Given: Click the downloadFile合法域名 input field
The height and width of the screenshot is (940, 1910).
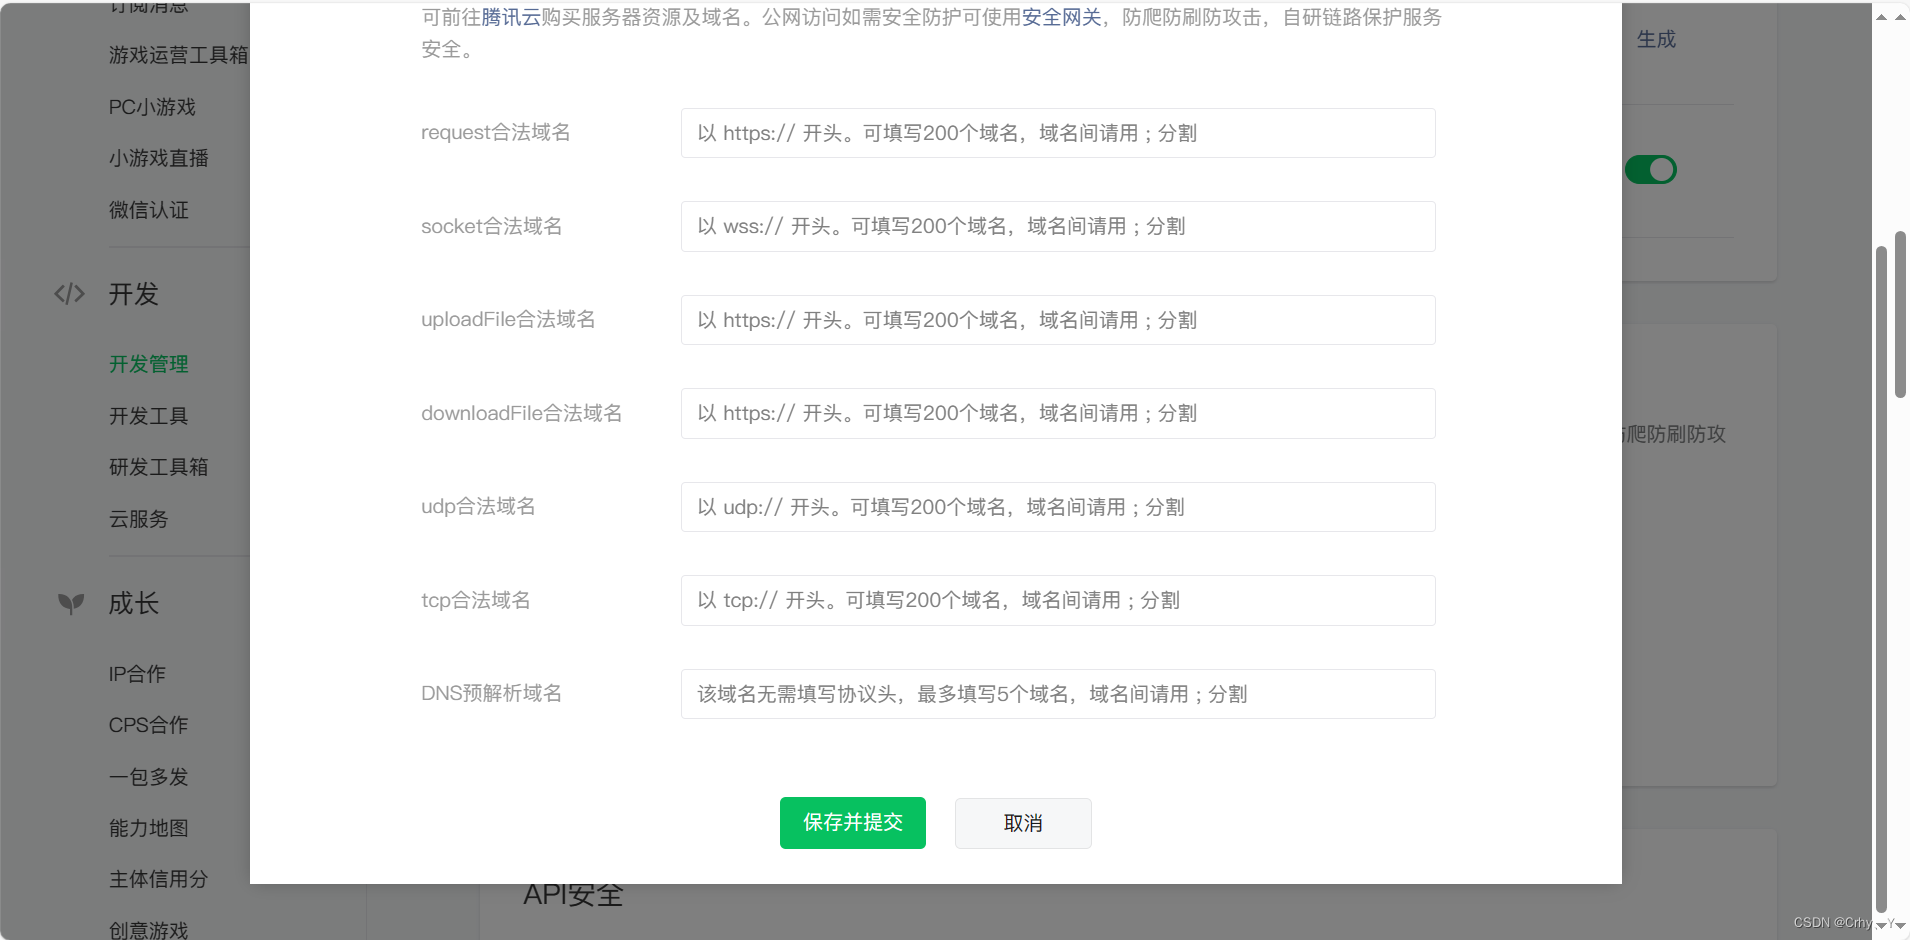Looking at the screenshot, I should [x=1058, y=413].
